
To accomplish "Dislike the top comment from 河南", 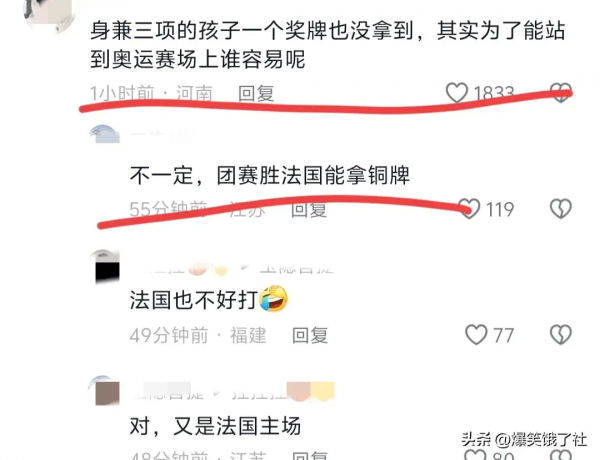I will (561, 93).
